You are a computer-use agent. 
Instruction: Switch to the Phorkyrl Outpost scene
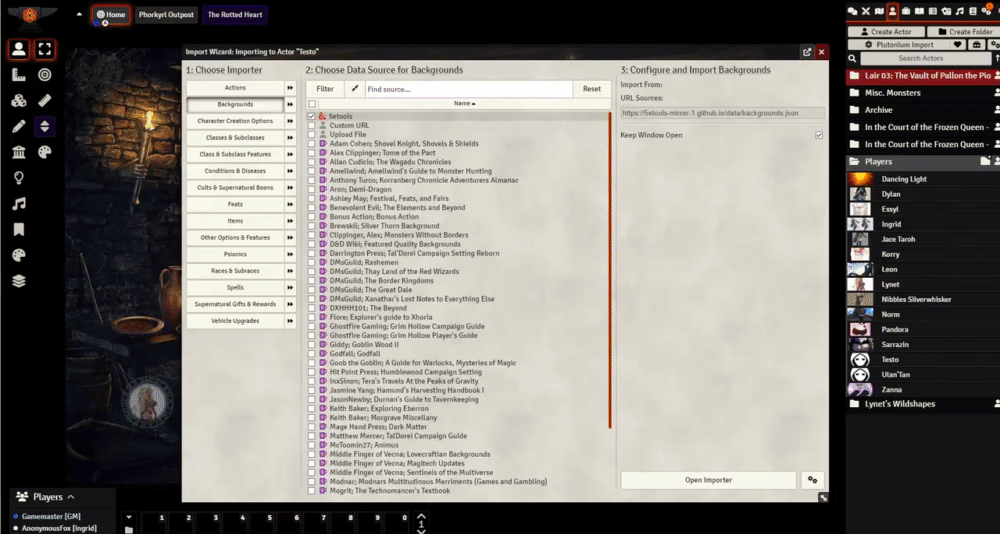[166, 15]
